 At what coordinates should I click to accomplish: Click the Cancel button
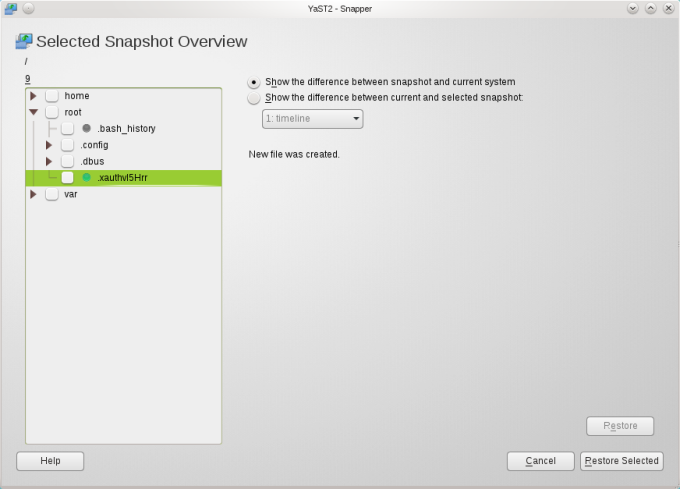(x=540, y=461)
